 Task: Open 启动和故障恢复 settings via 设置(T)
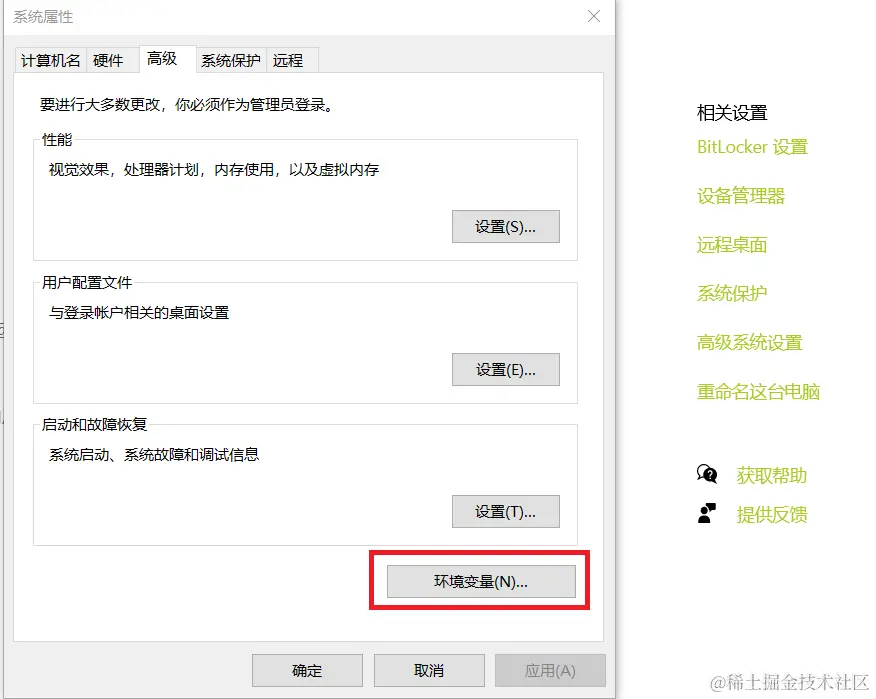point(505,511)
